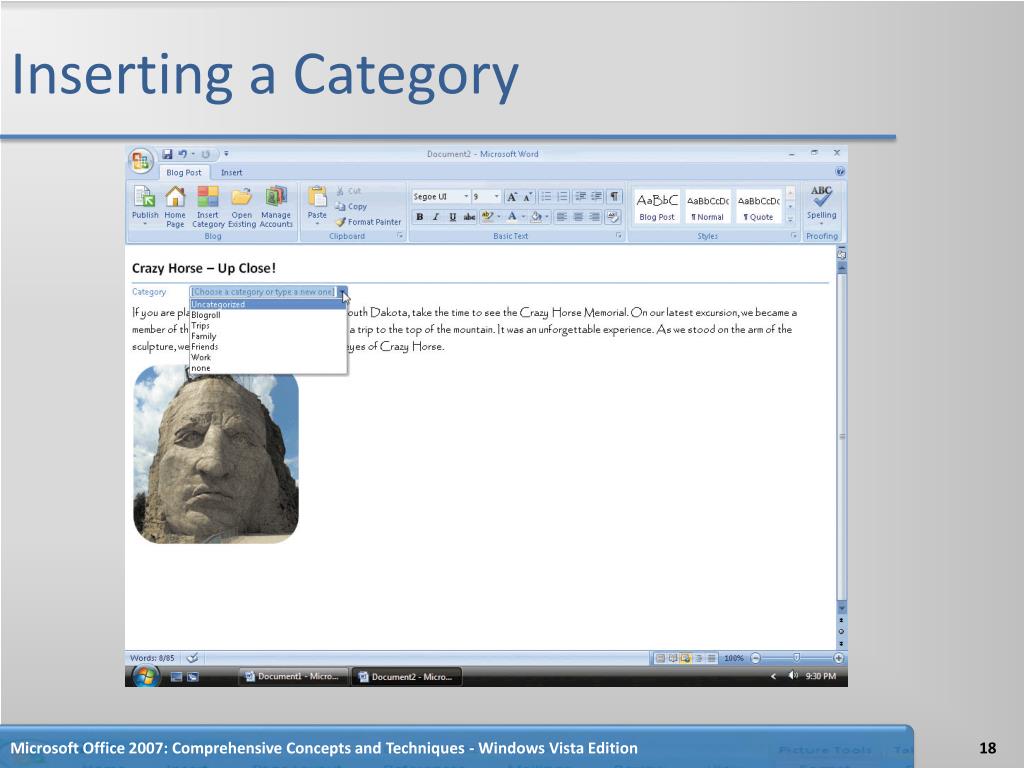Switch to the Insert tab
Viewport: 1024px width, 768px height.
(x=231, y=172)
